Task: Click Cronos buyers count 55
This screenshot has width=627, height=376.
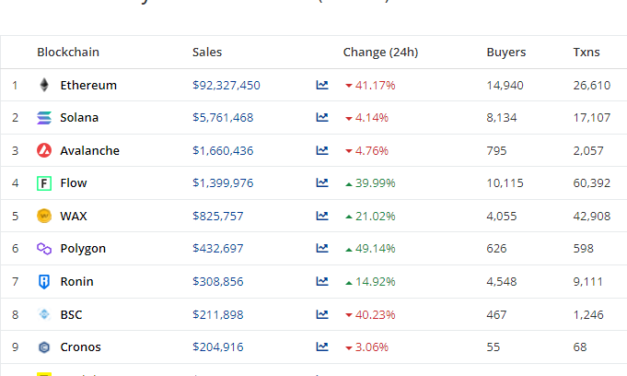Action: (x=493, y=347)
